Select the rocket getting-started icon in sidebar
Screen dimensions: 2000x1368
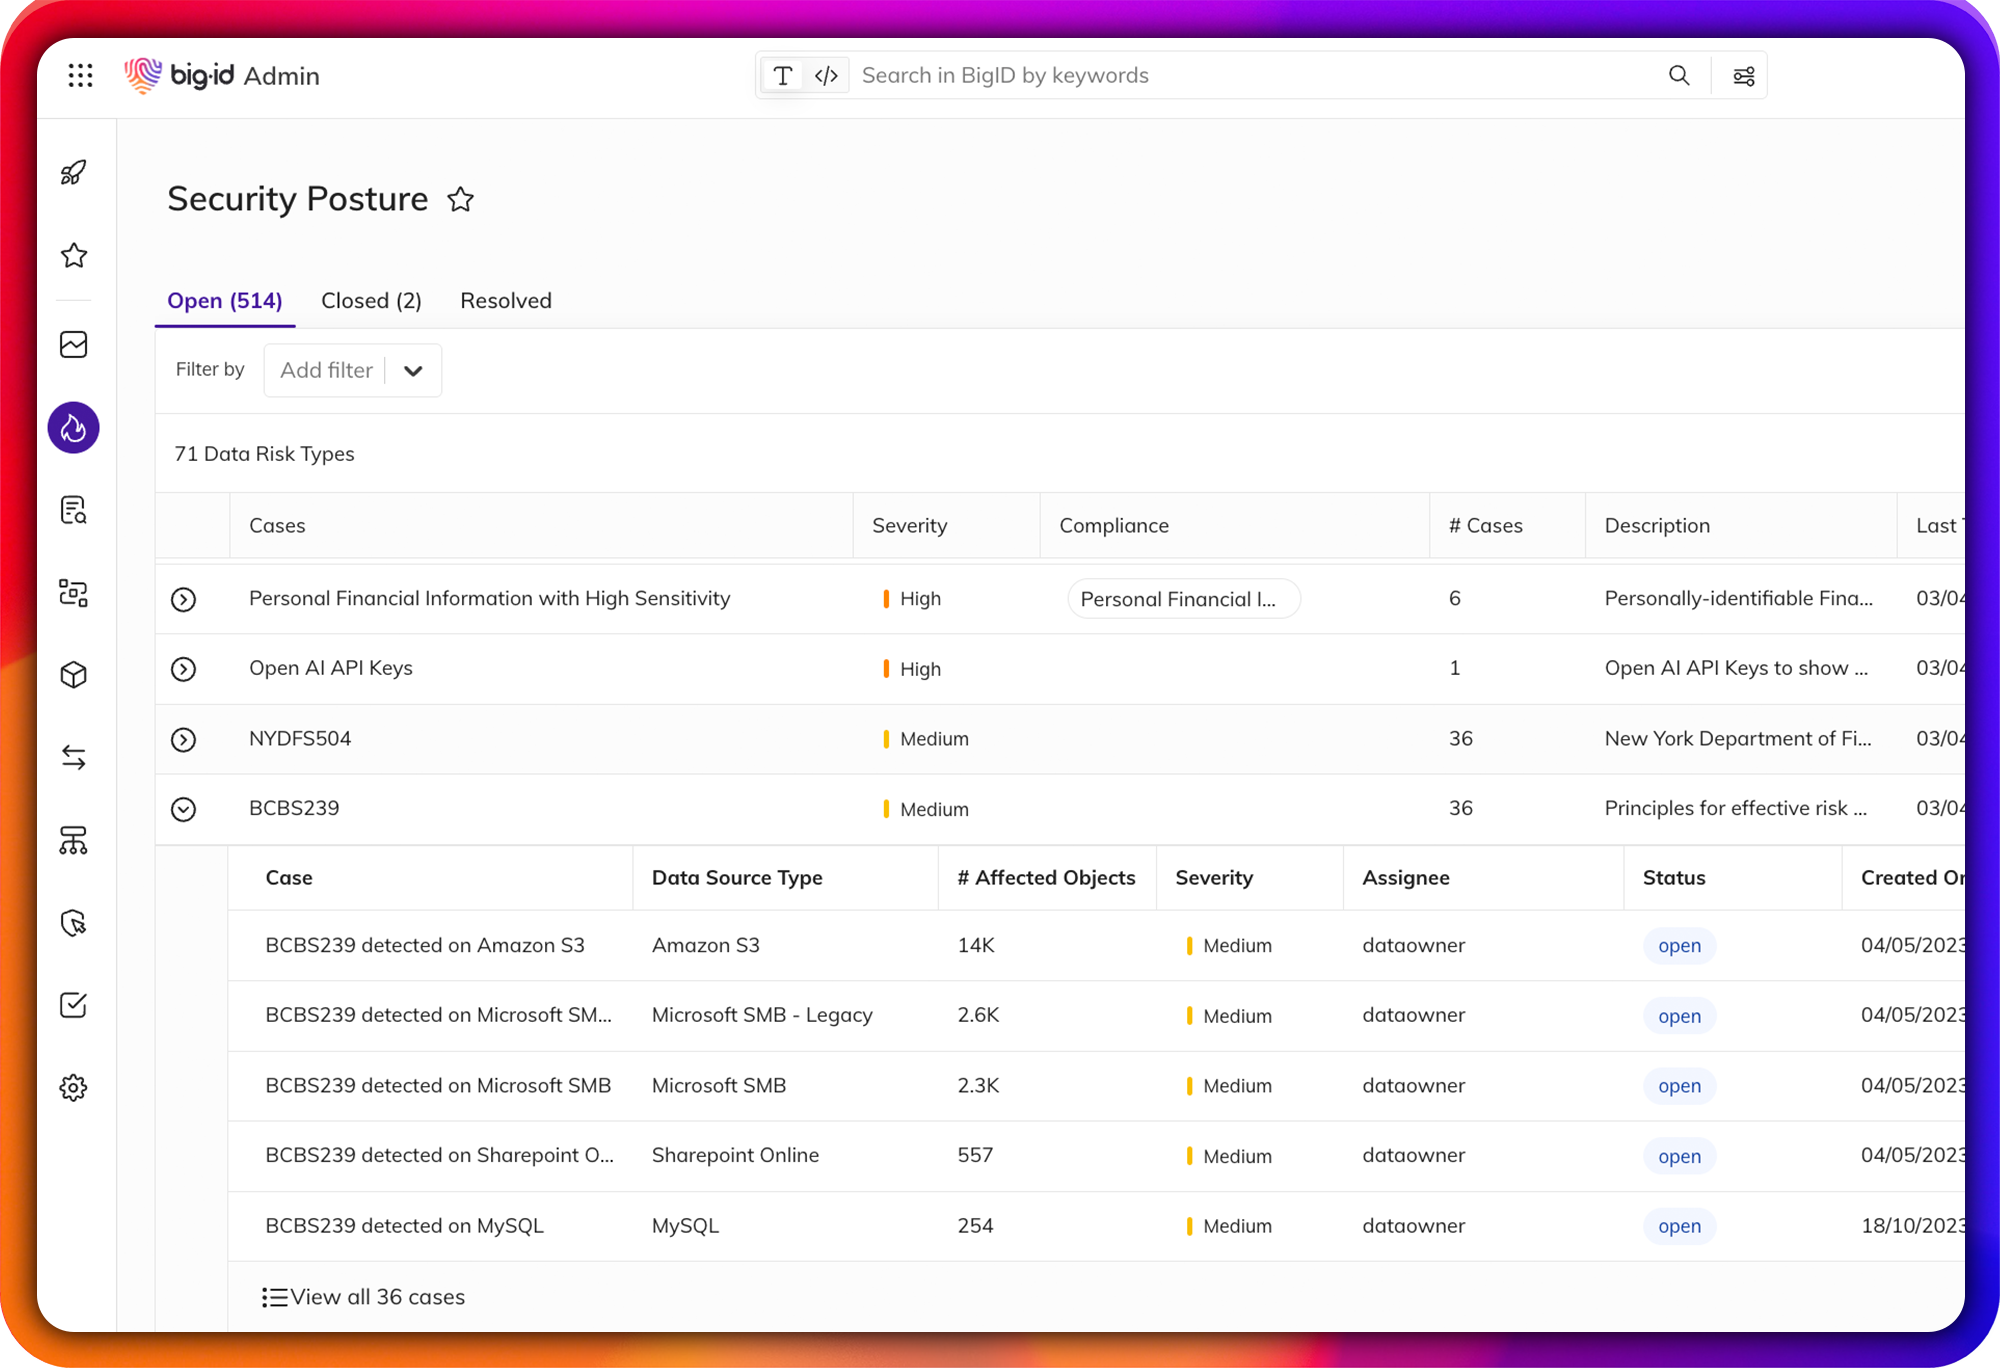73,172
